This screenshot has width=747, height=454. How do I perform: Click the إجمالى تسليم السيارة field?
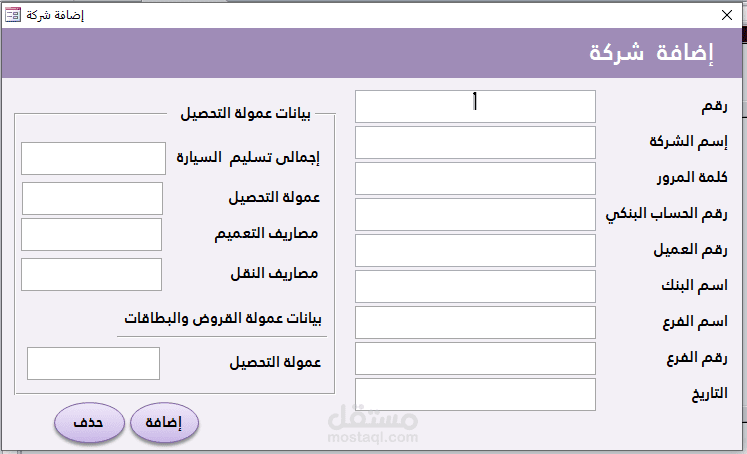93,158
